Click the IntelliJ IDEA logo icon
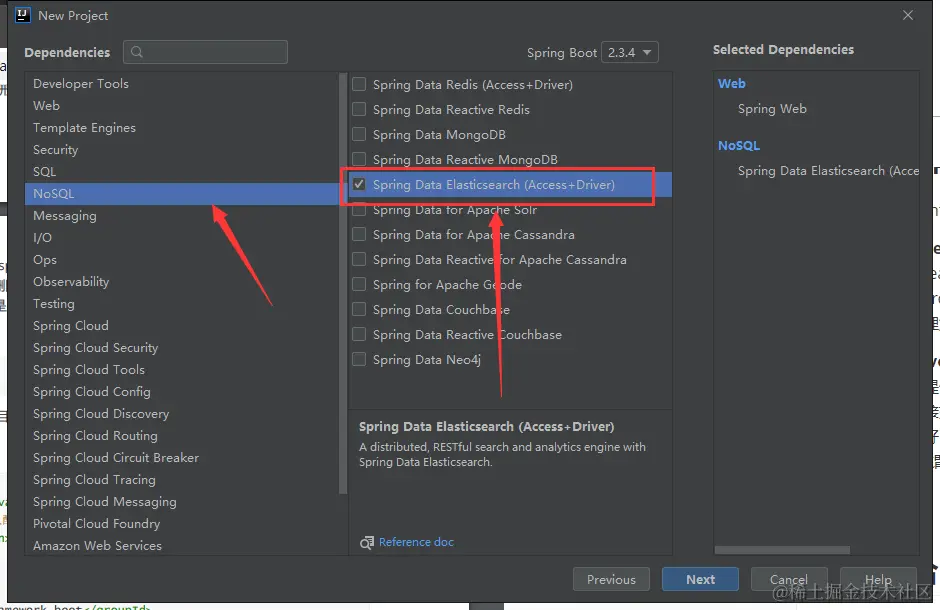940x610 pixels. click(22, 15)
